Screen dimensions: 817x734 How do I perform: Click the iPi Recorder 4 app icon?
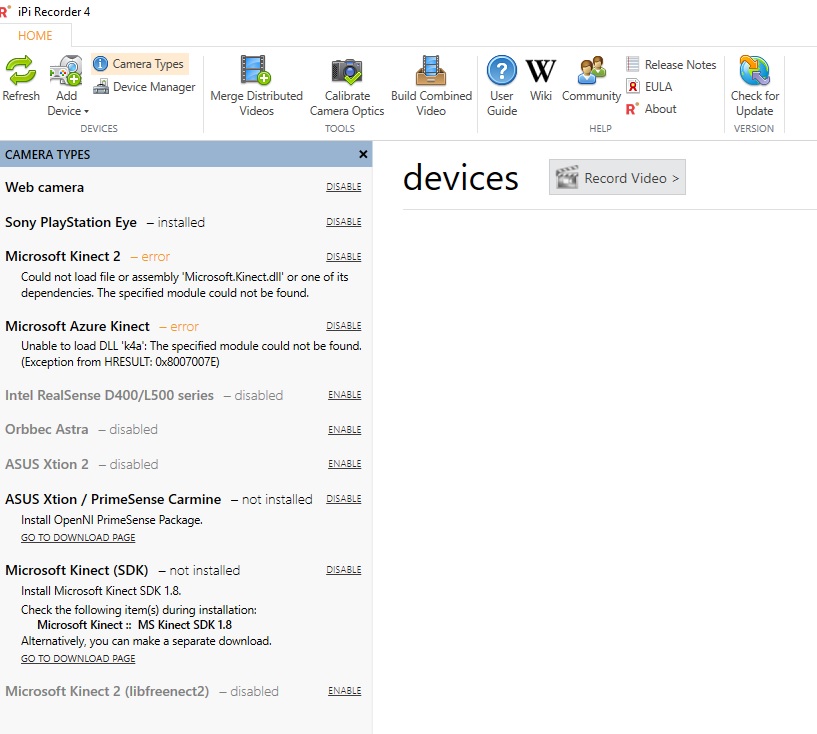coord(5,11)
